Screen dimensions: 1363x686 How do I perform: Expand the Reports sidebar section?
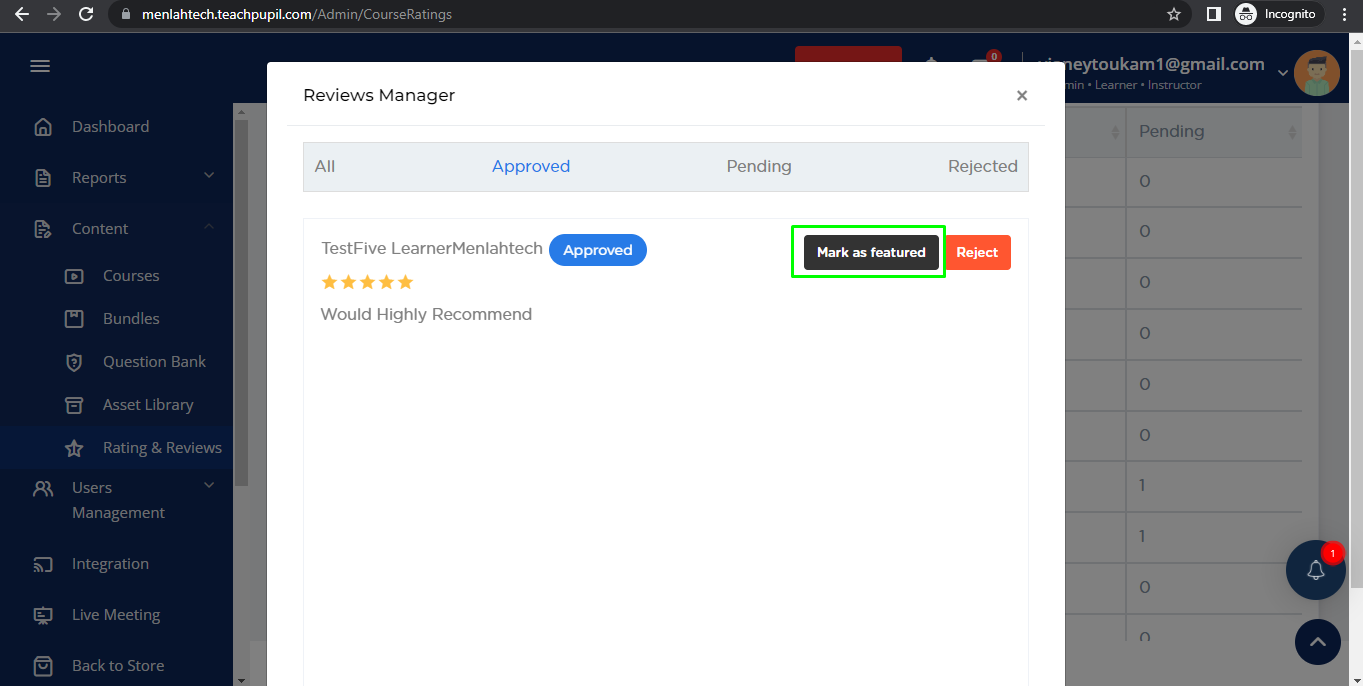click(209, 177)
